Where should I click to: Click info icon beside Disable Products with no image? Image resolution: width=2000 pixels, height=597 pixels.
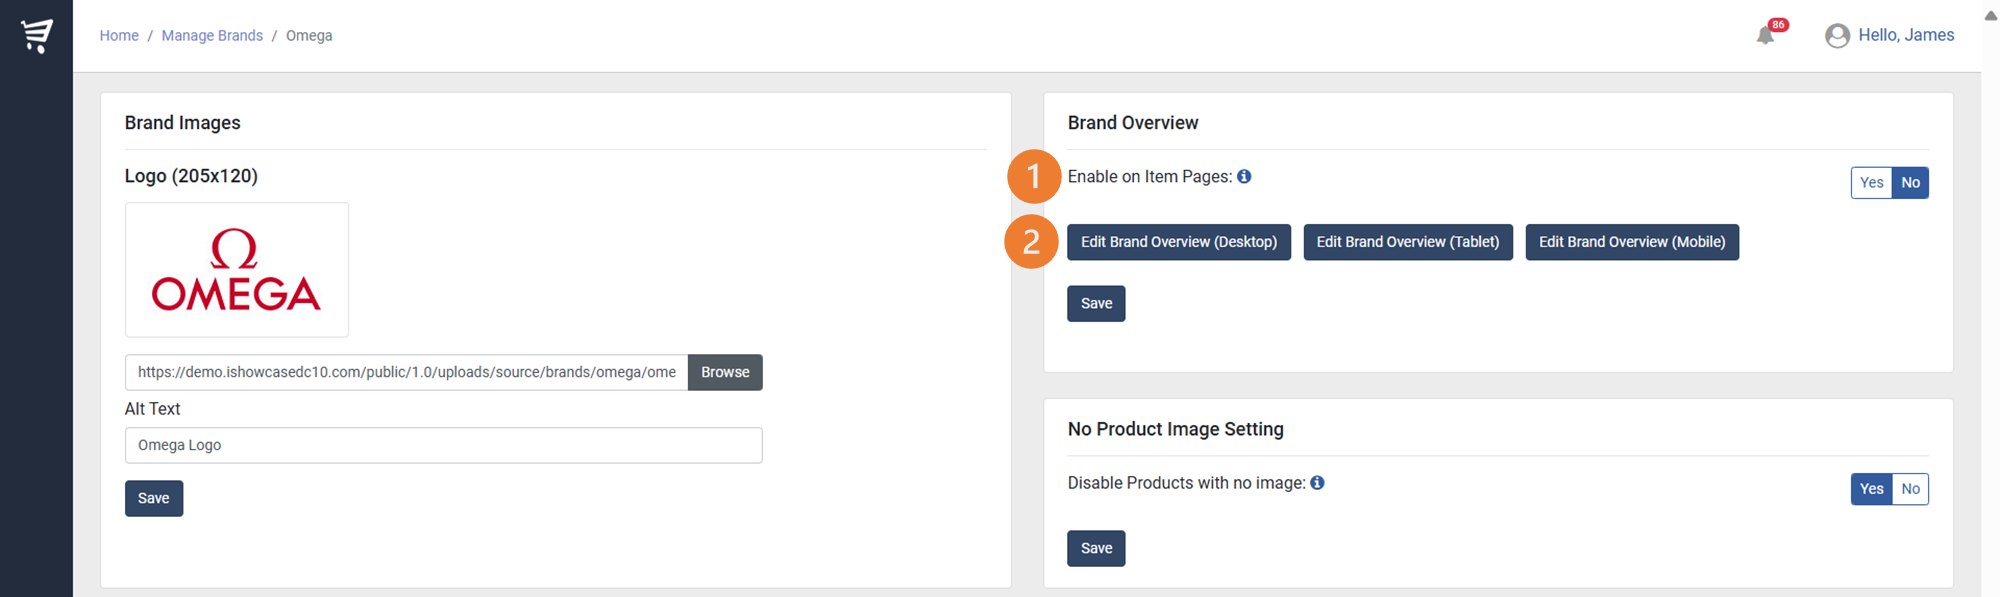coord(1317,483)
